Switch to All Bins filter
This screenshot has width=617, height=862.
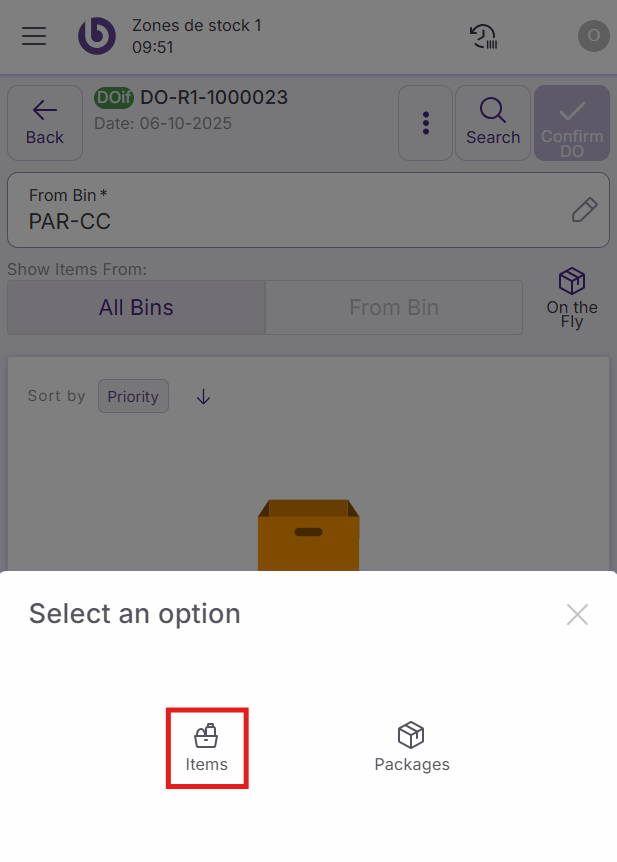(136, 308)
